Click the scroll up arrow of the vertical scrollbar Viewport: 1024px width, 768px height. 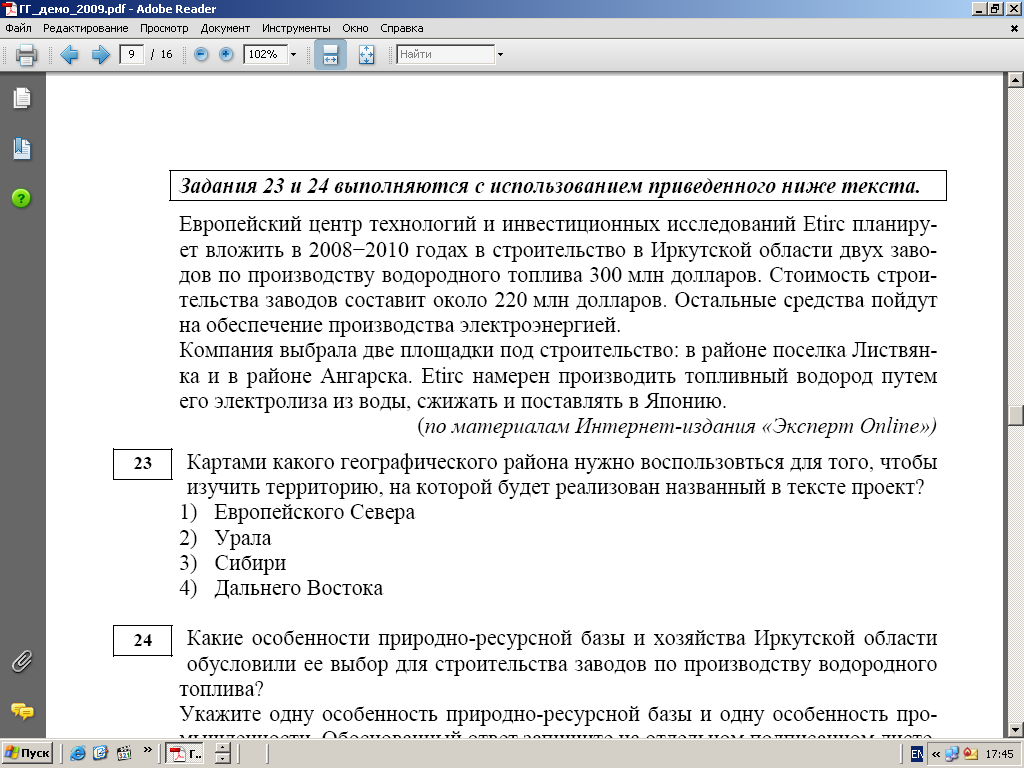pyautogui.click(x=1015, y=80)
